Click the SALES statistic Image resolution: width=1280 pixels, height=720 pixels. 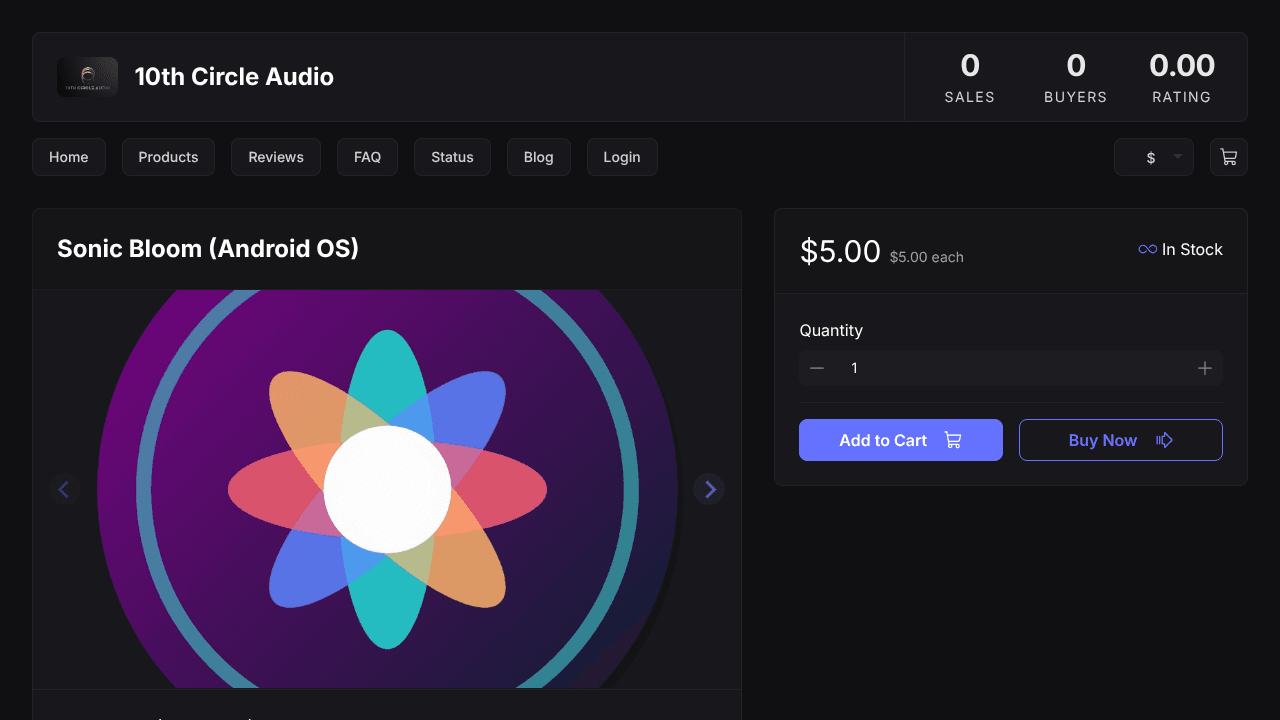click(x=970, y=77)
